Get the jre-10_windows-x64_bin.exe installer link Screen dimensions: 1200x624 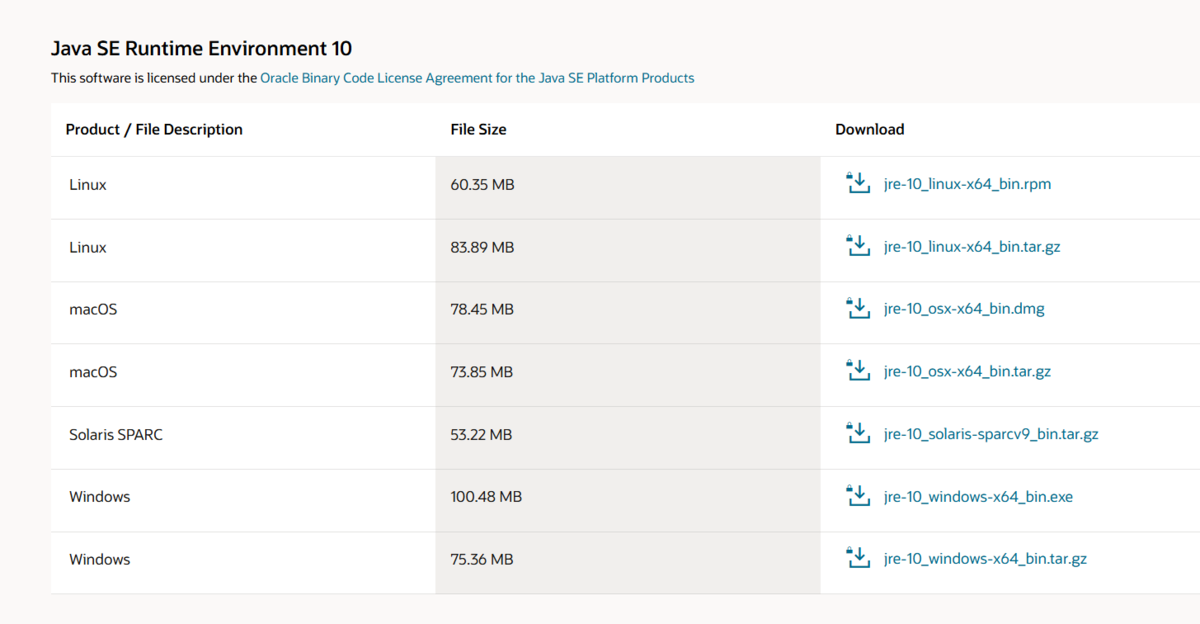(978, 497)
